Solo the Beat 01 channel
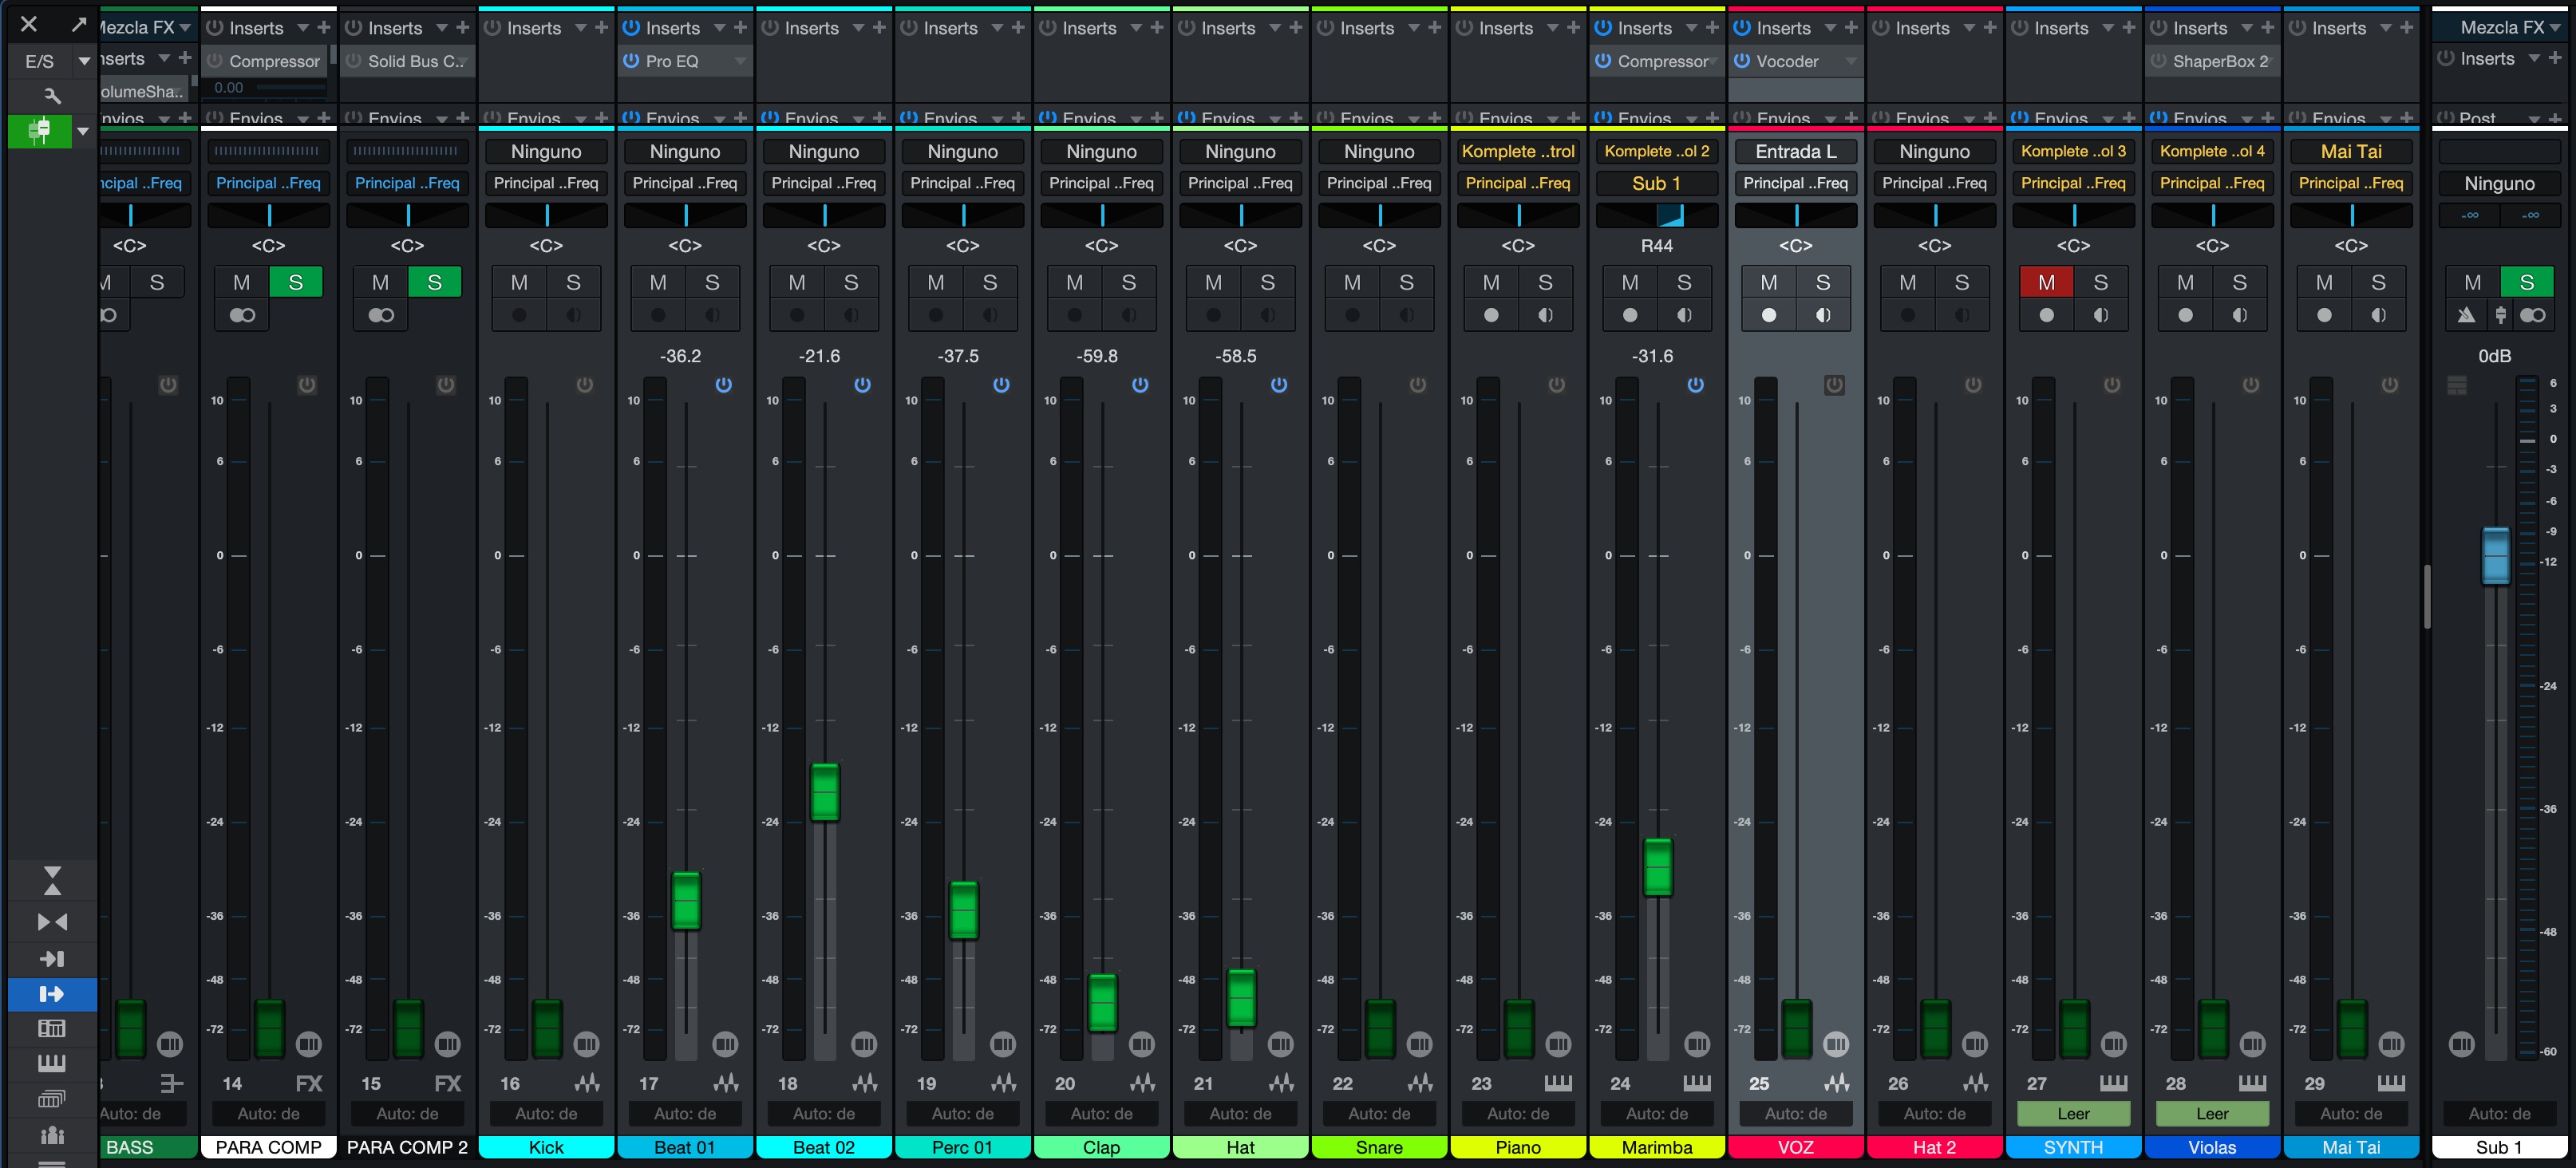The height and width of the screenshot is (1168, 2576). pyautogui.click(x=712, y=283)
